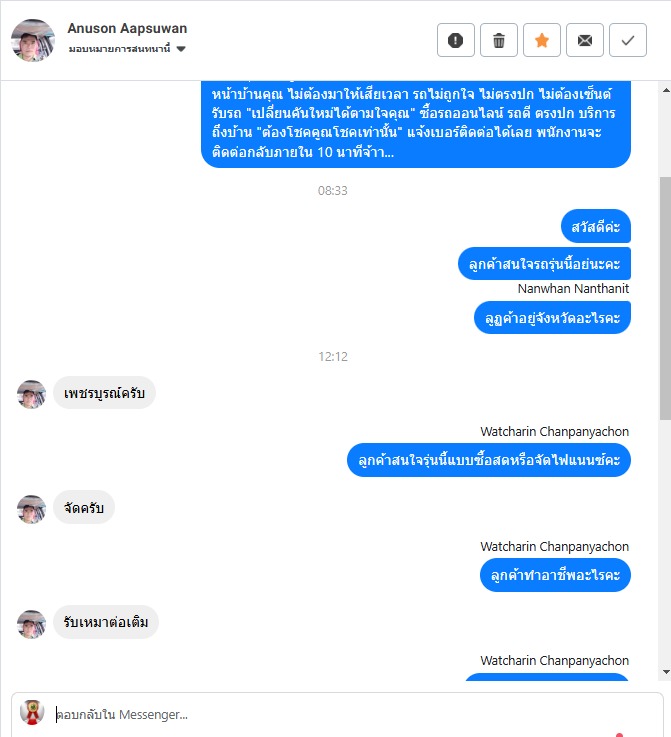
Task: Select the ลูกค้าทำอาชีพอะไรคะ message bubble
Action: tap(555, 575)
